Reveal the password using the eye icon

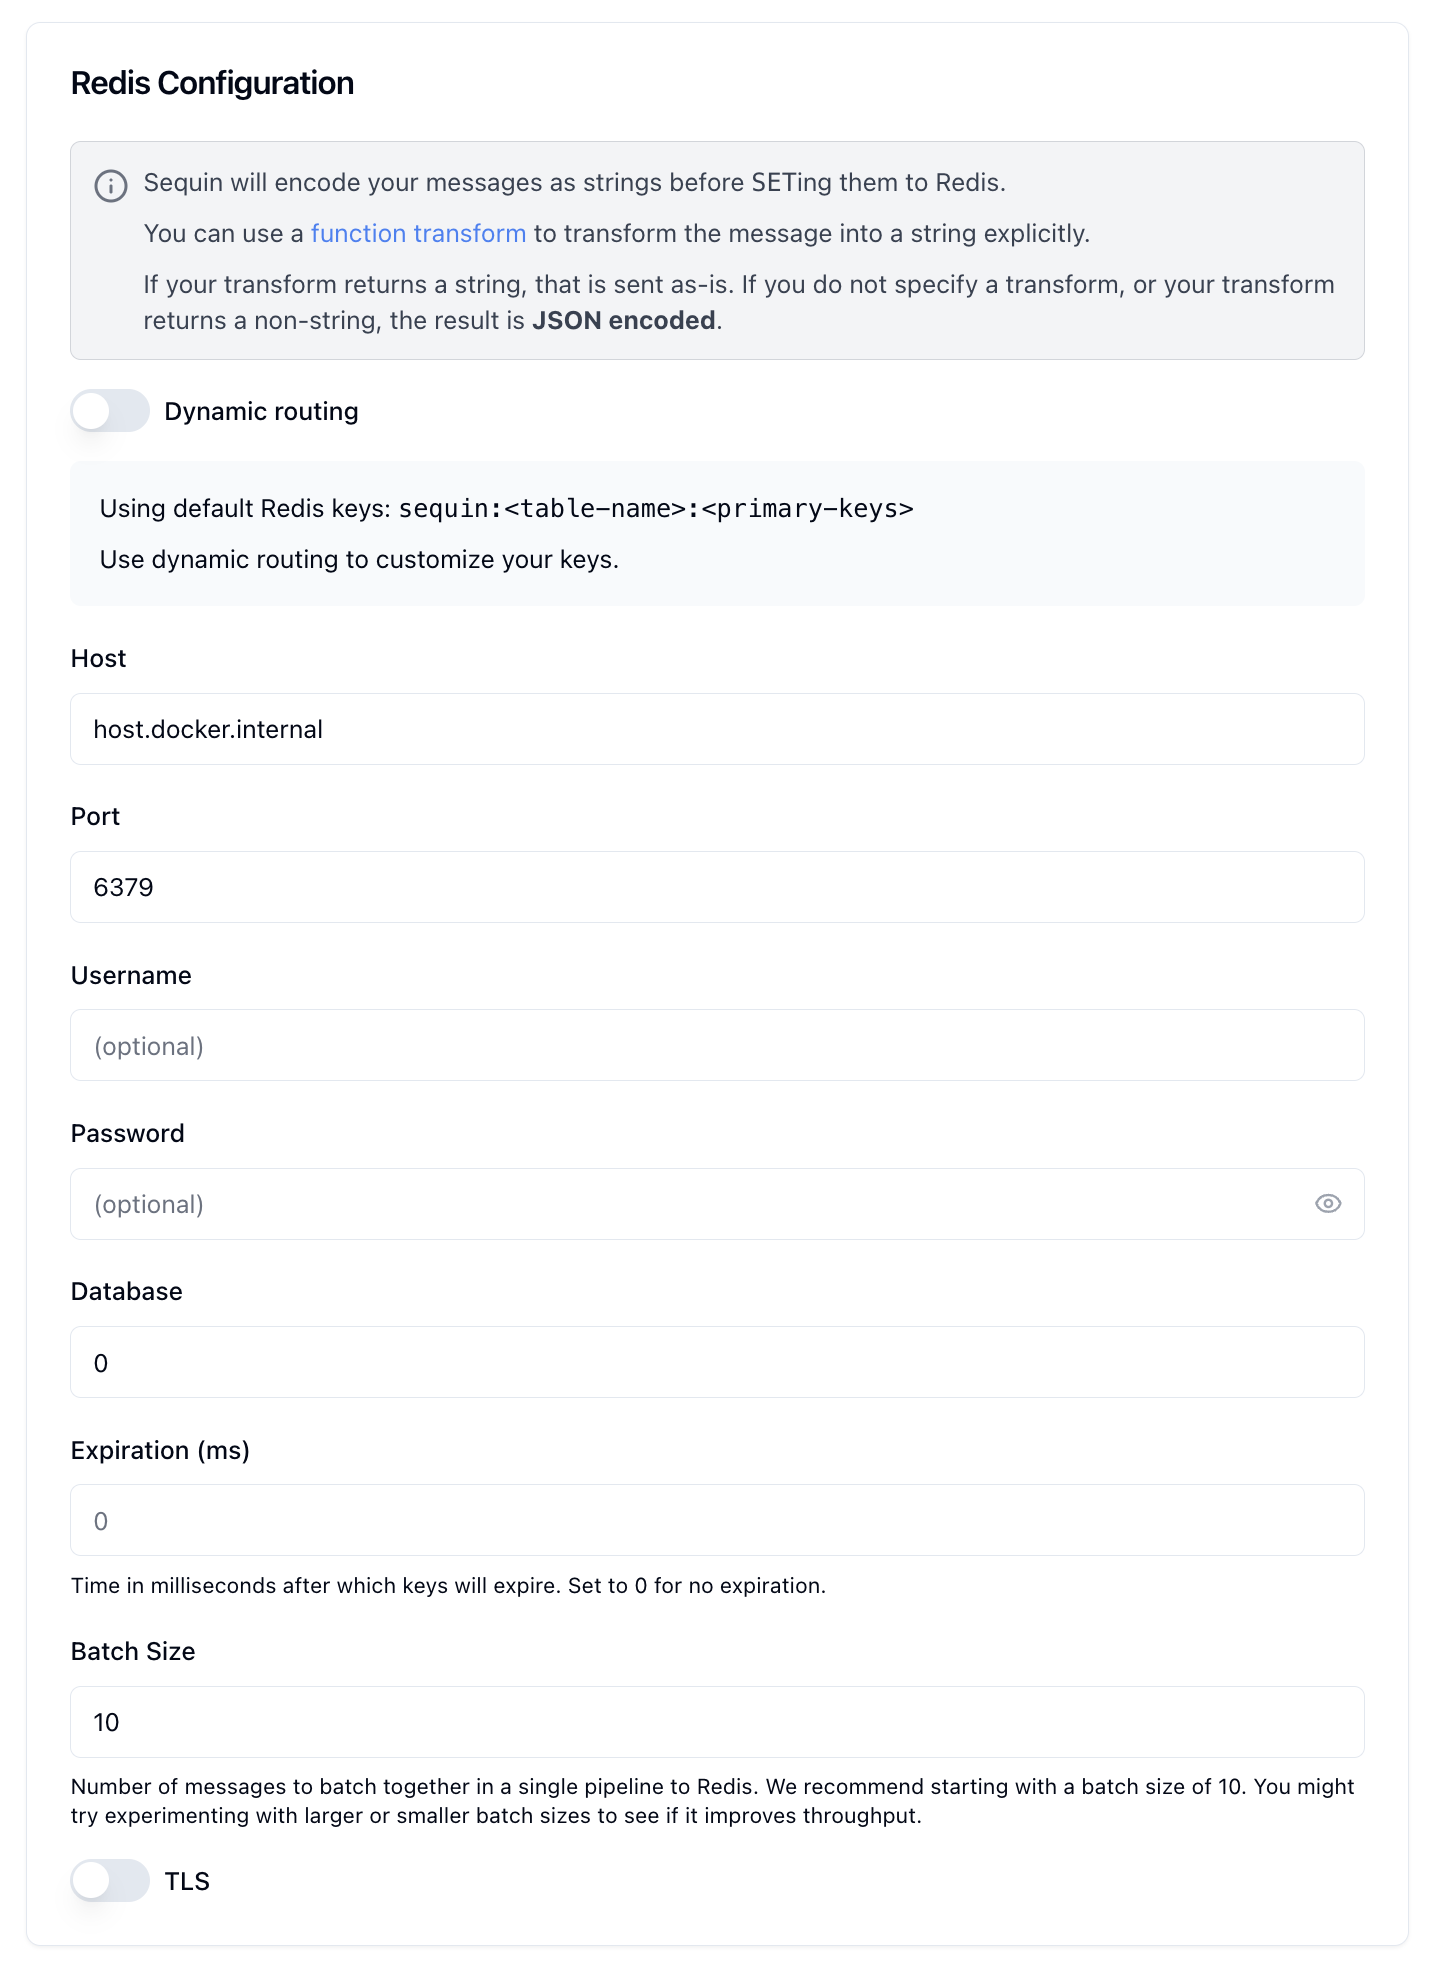click(1328, 1203)
